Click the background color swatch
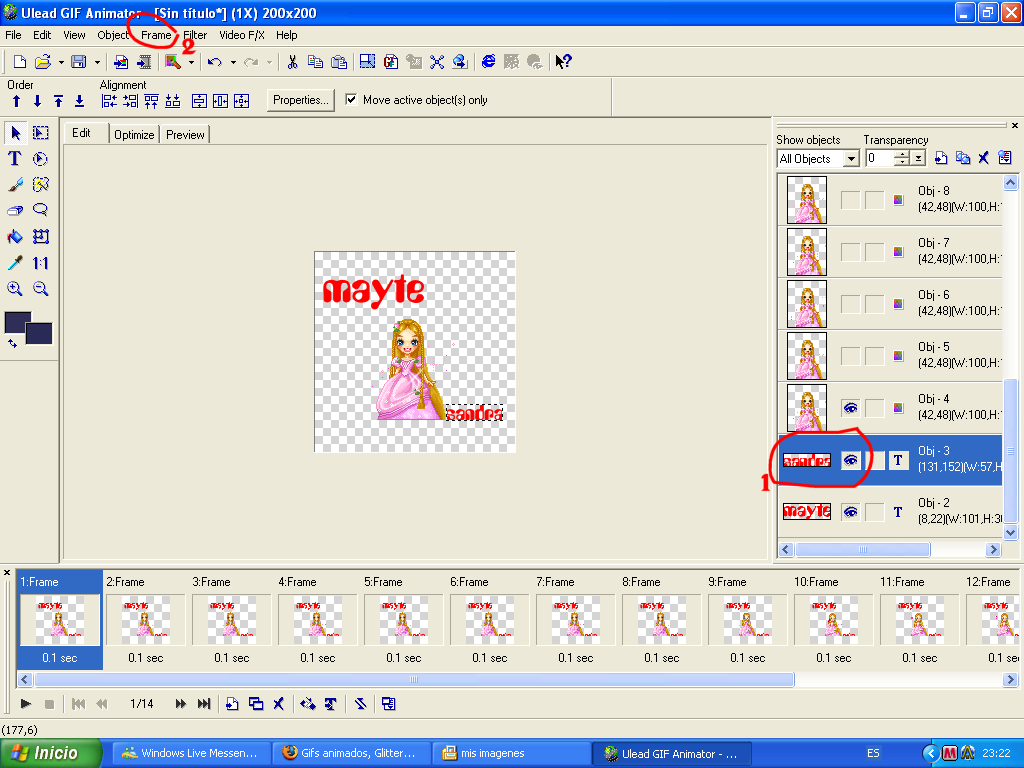The width and height of the screenshot is (1024, 768). point(40,334)
